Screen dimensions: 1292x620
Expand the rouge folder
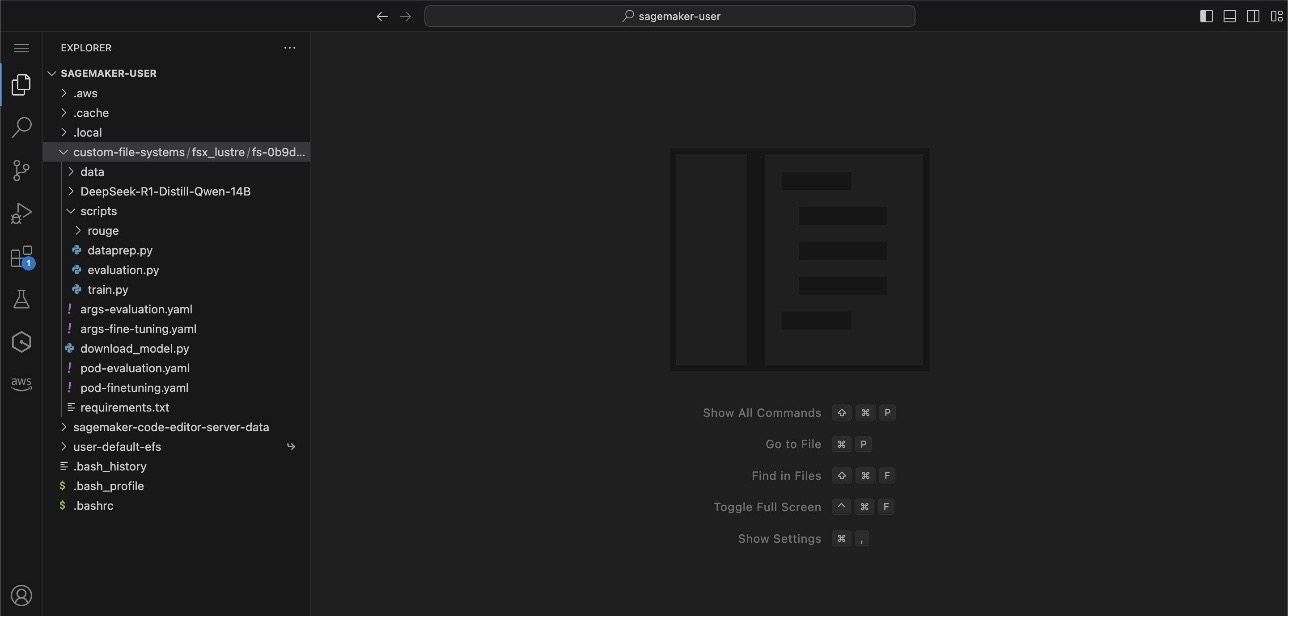(x=176, y=231)
